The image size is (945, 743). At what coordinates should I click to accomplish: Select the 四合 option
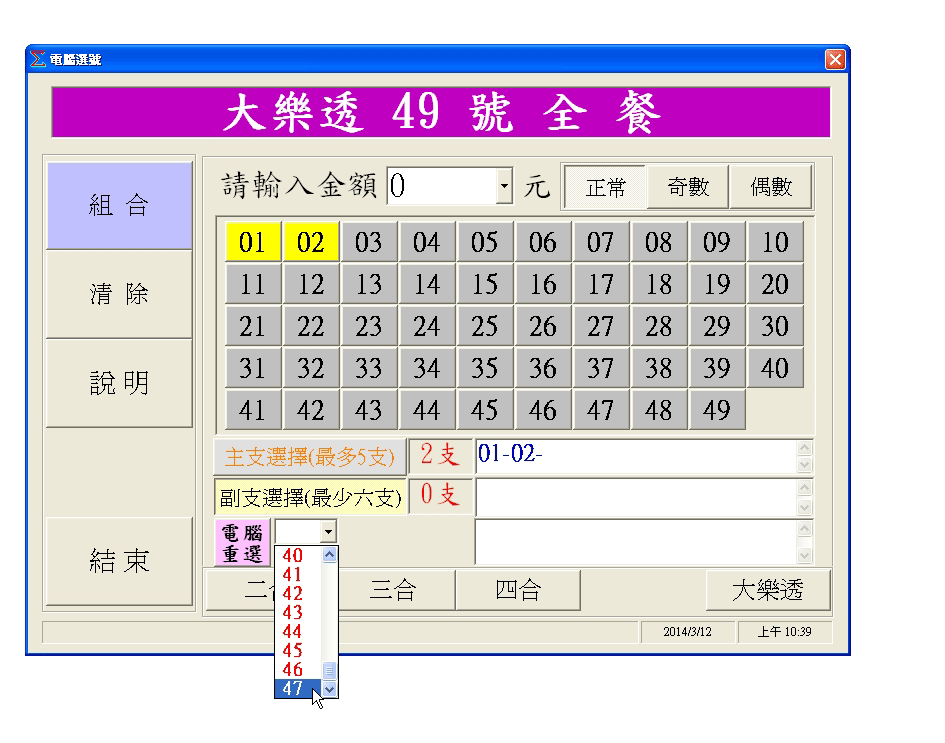coord(518,590)
